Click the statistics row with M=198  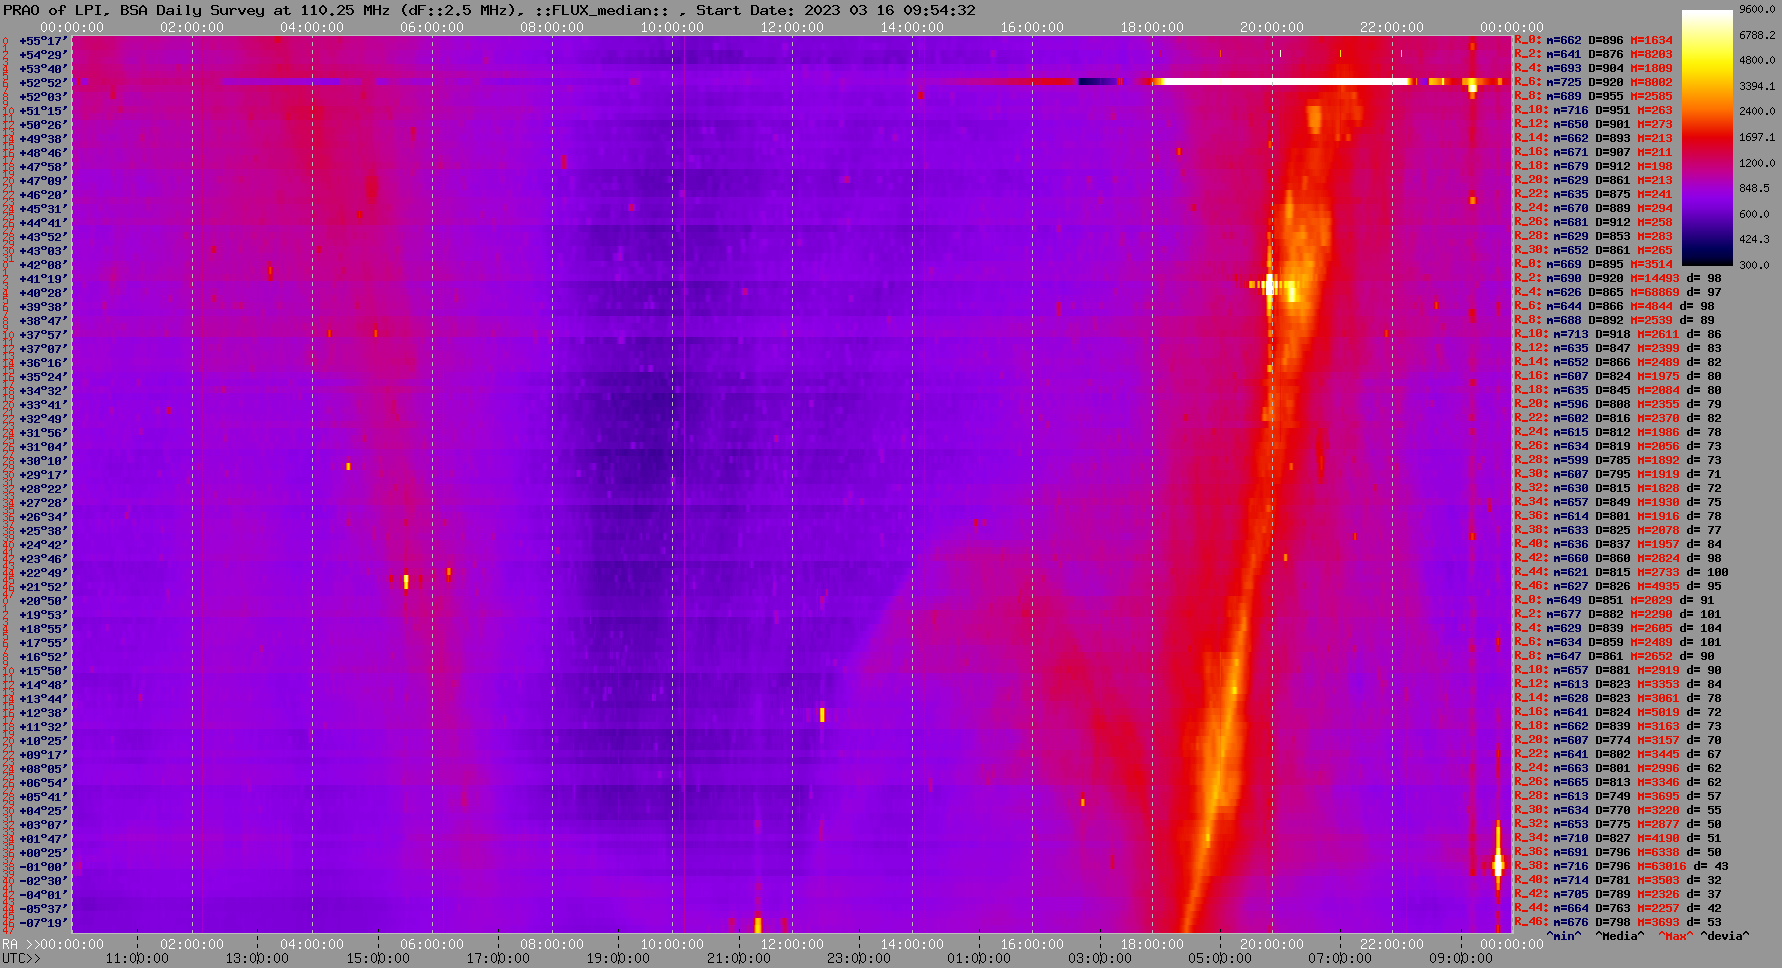(x=1593, y=166)
